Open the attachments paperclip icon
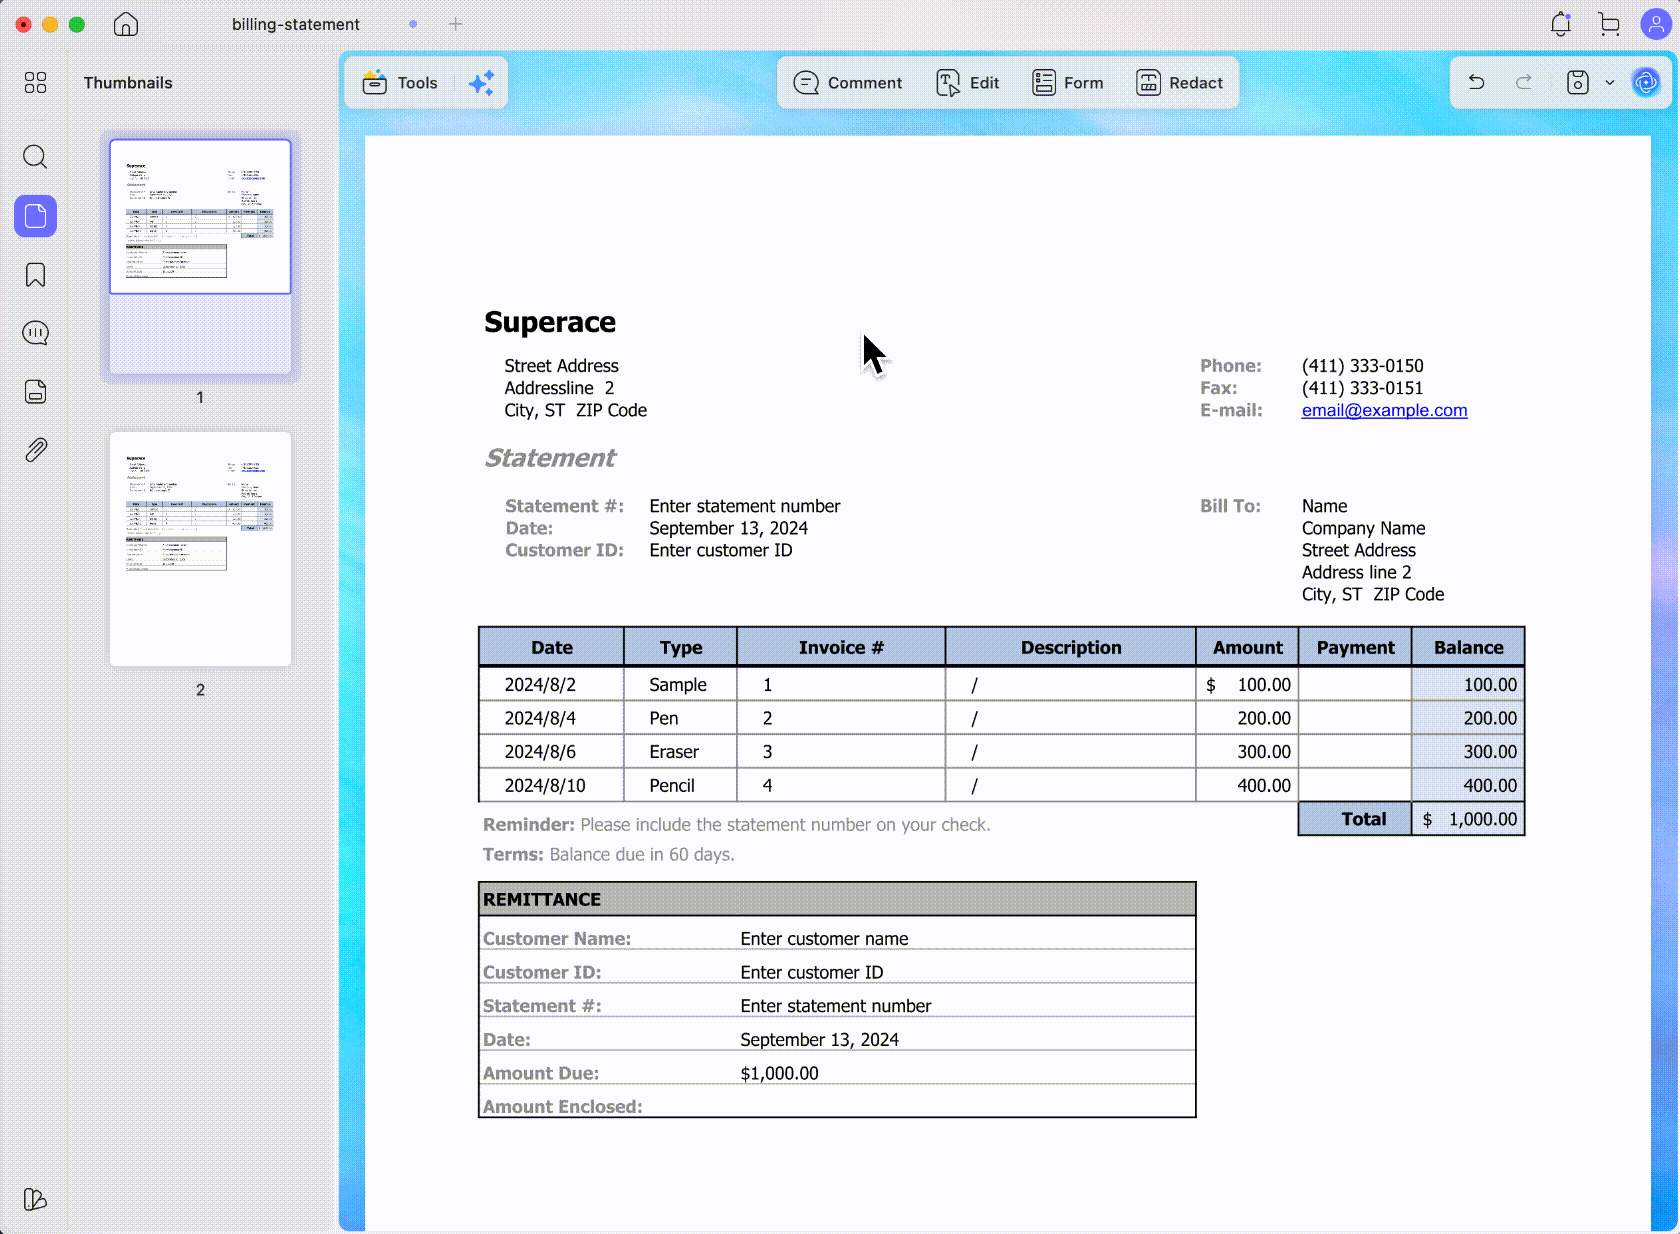 35,450
